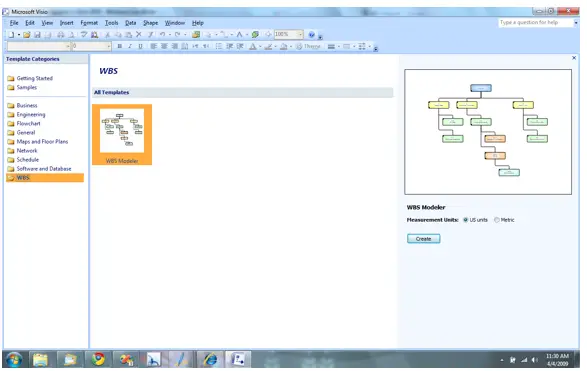587x371 pixels.
Task: Open the New document dropdown arrow
Action: coord(18,35)
